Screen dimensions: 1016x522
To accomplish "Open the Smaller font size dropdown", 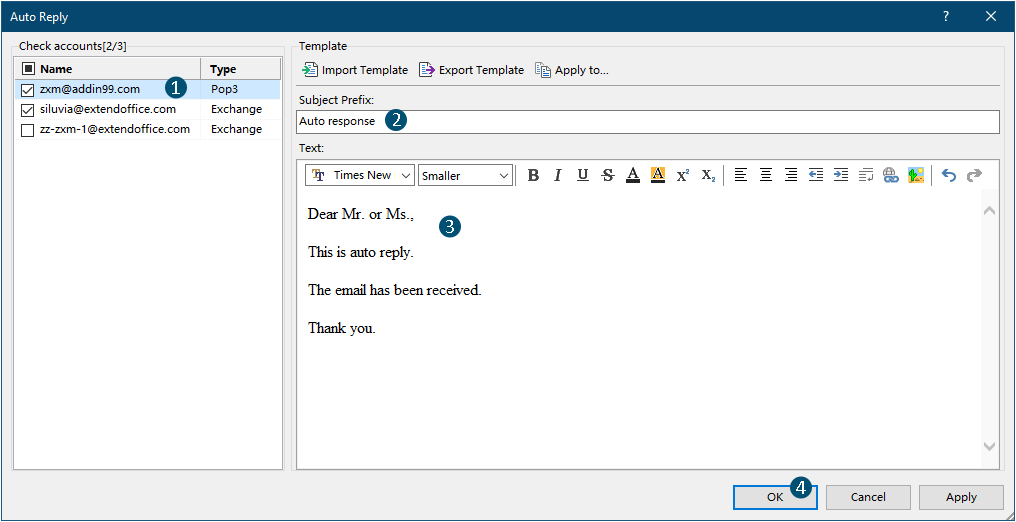I will (465, 175).
